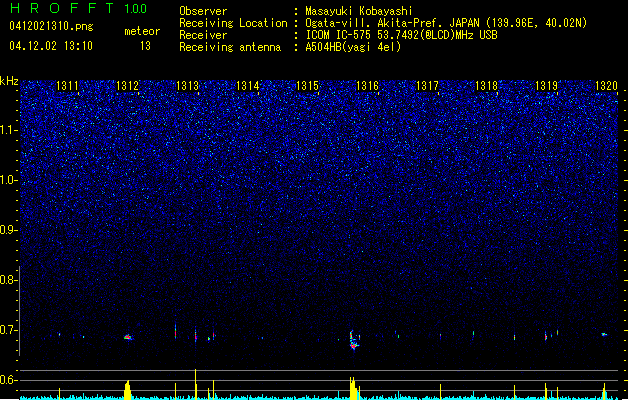Click the Receiving Location field label
The height and width of the screenshot is (400, 629).
click(x=233, y=23)
